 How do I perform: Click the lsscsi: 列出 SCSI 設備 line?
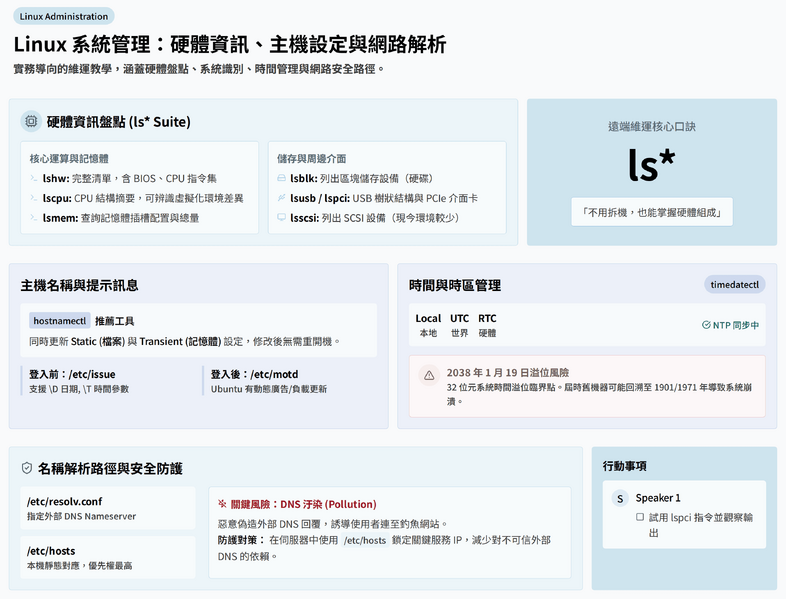point(375,218)
